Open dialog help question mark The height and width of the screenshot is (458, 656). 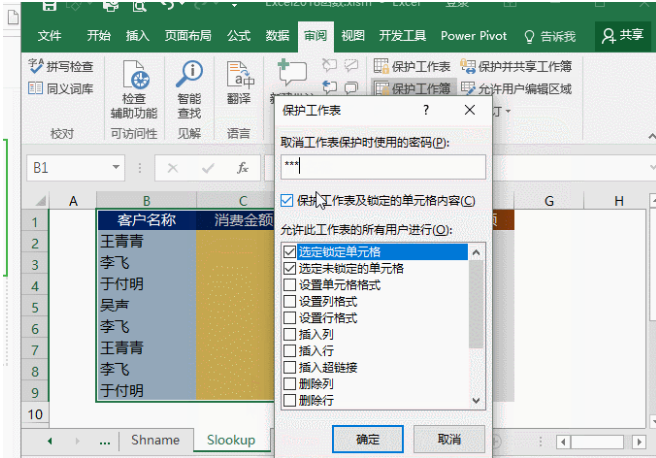pyautogui.click(x=425, y=110)
